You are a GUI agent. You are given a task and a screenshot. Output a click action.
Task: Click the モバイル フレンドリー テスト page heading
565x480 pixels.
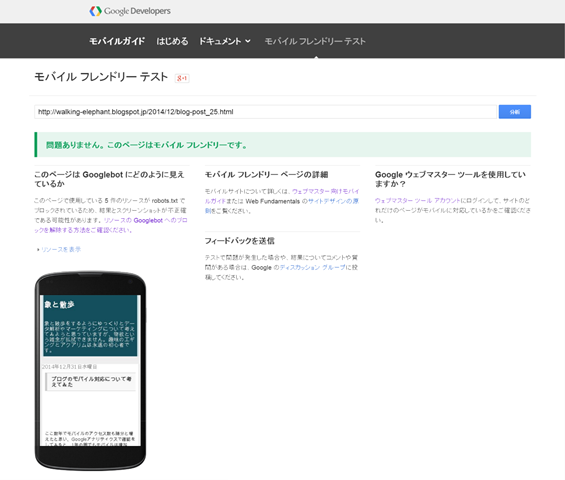(x=101, y=77)
